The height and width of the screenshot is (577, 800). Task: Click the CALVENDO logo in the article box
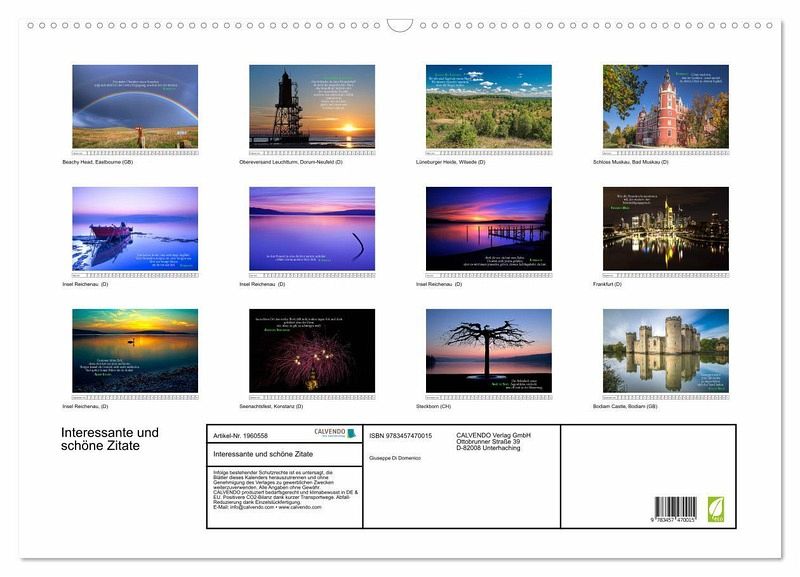(335, 433)
